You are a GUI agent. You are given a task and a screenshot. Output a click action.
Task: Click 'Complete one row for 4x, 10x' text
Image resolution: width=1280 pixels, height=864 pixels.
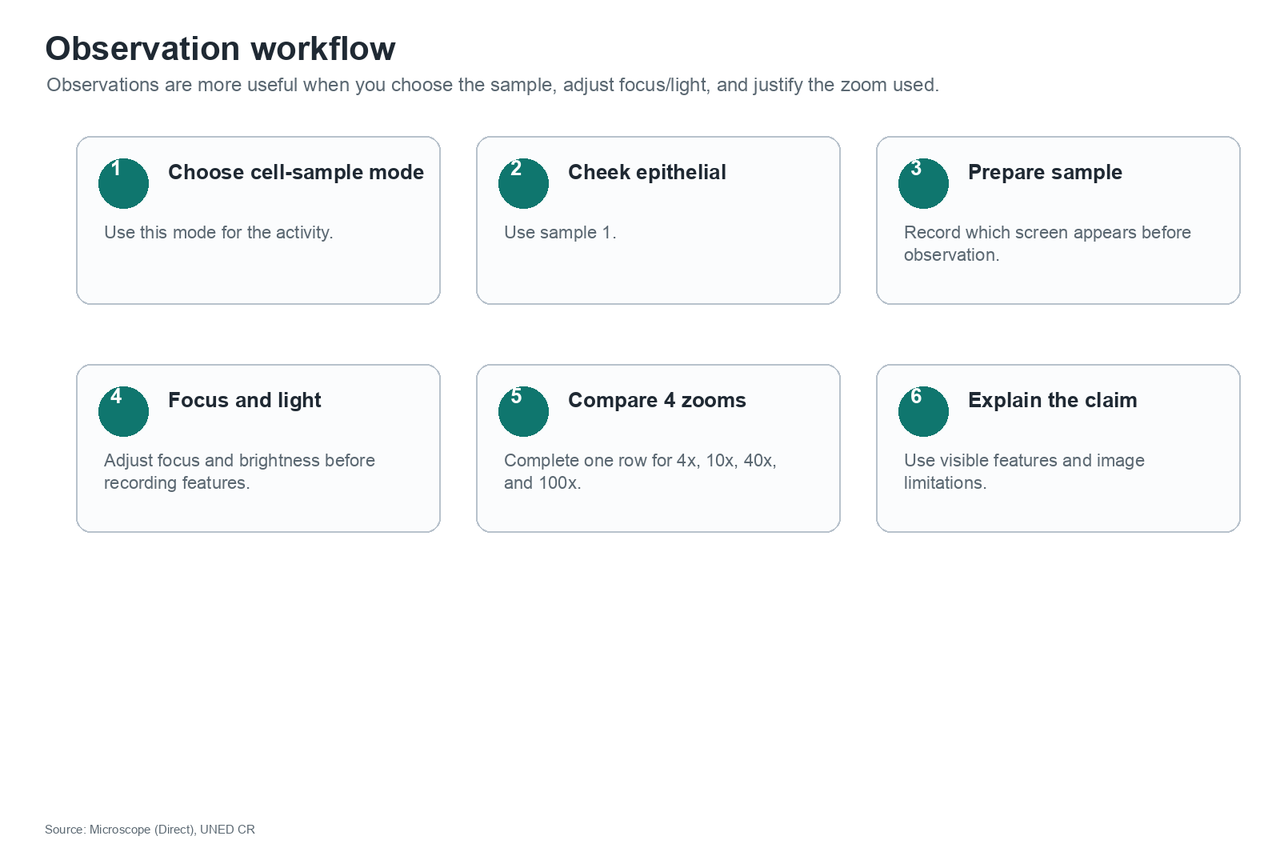point(640,471)
